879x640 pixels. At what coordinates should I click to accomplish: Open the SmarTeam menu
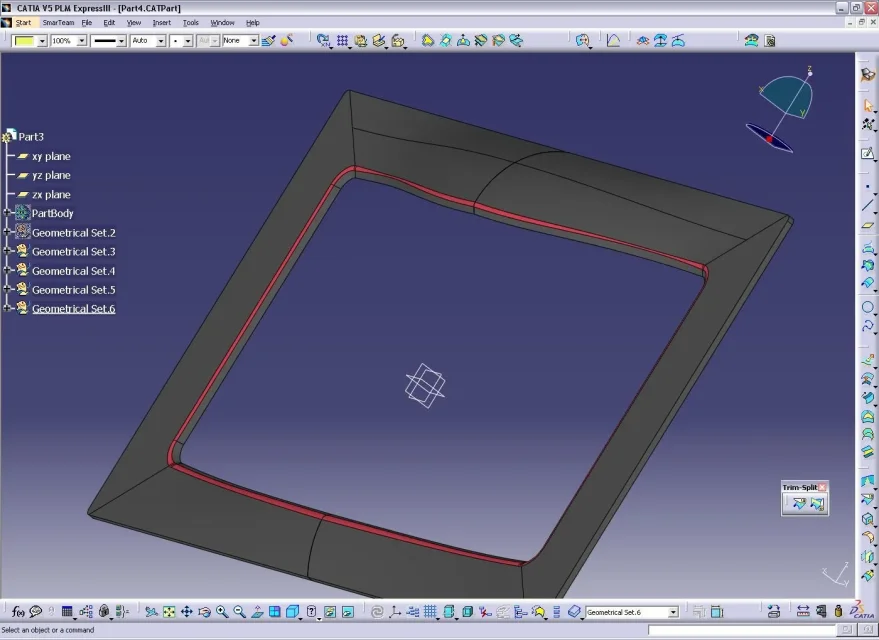coord(58,22)
